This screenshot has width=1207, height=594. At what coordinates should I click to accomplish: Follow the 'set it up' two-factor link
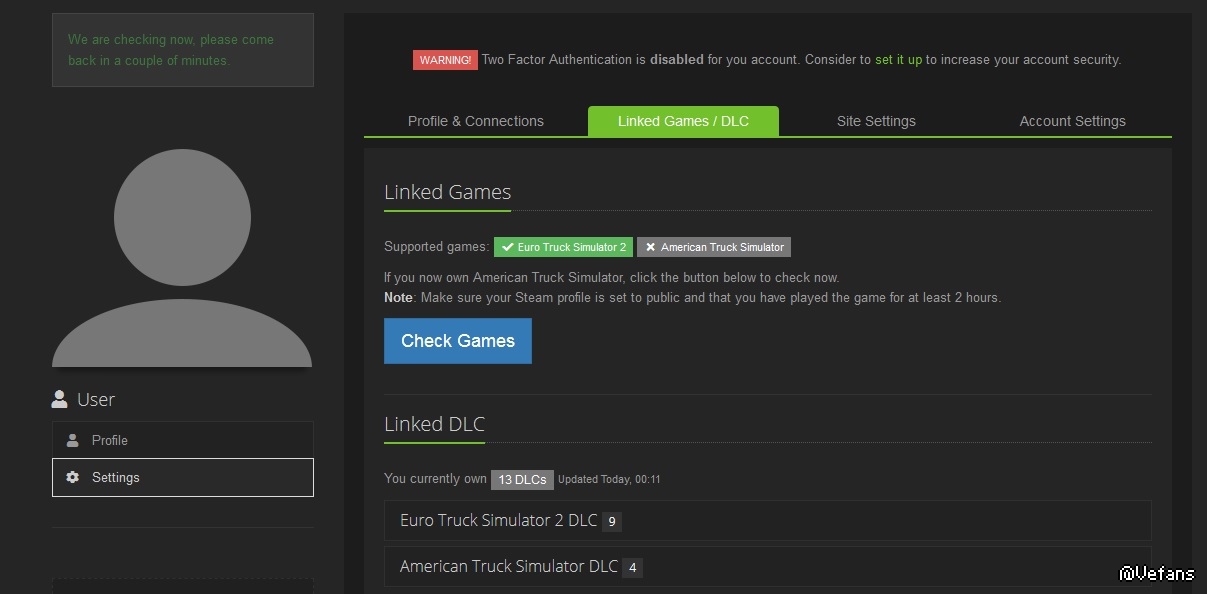click(x=898, y=60)
